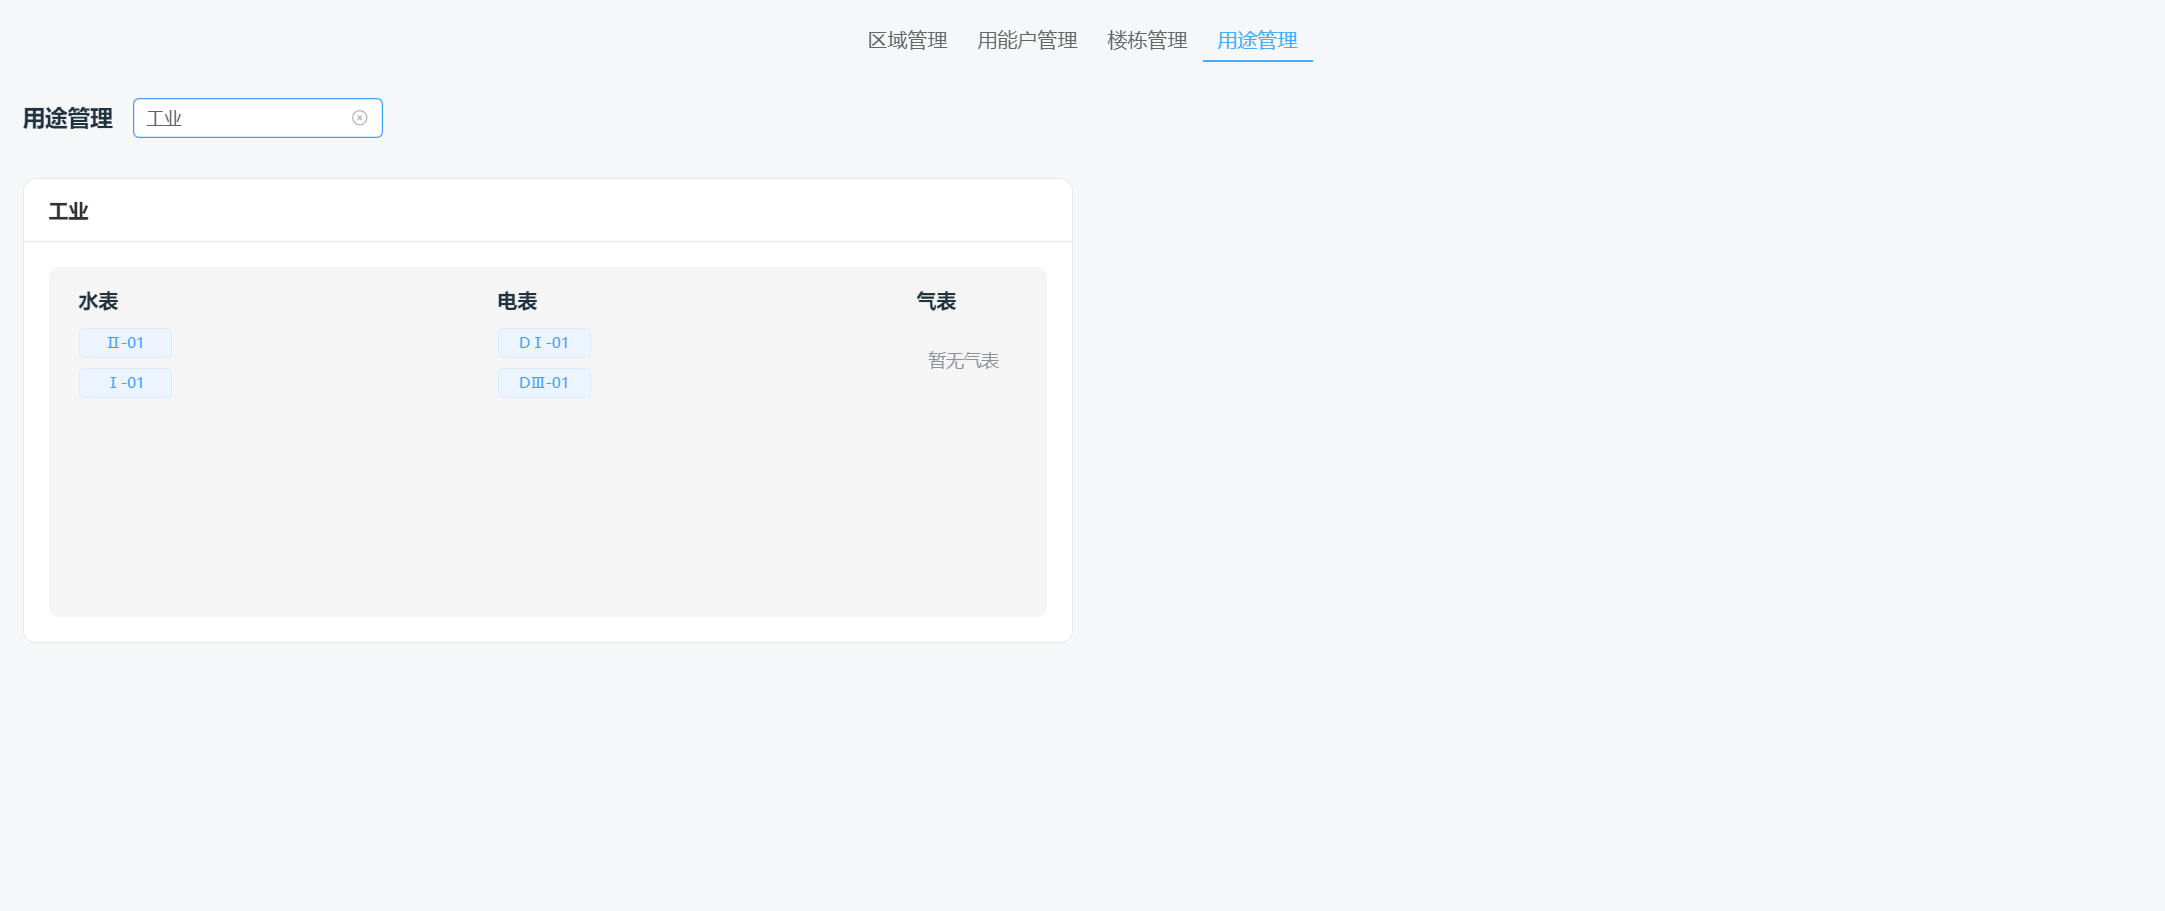Click the 电表 section heading
Viewport: 2165px width, 911px height.
click(x=516, y=300)
